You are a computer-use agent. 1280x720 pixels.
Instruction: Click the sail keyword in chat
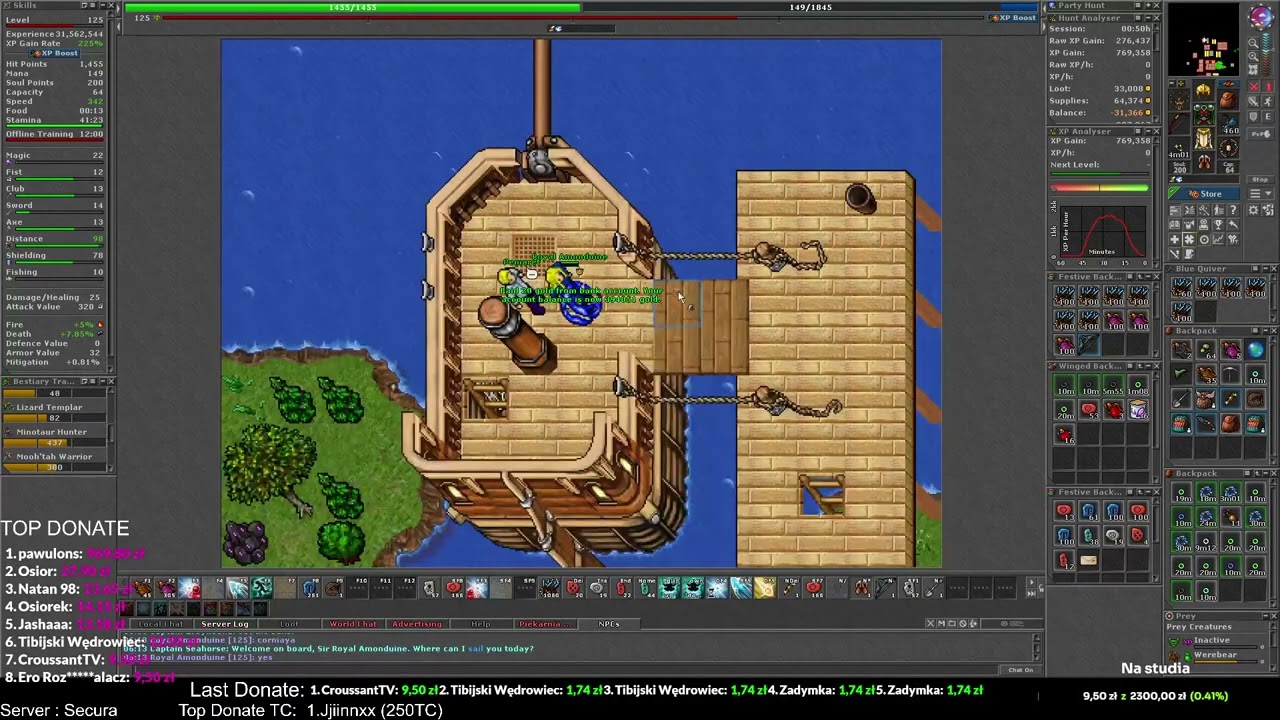(476, 649)
